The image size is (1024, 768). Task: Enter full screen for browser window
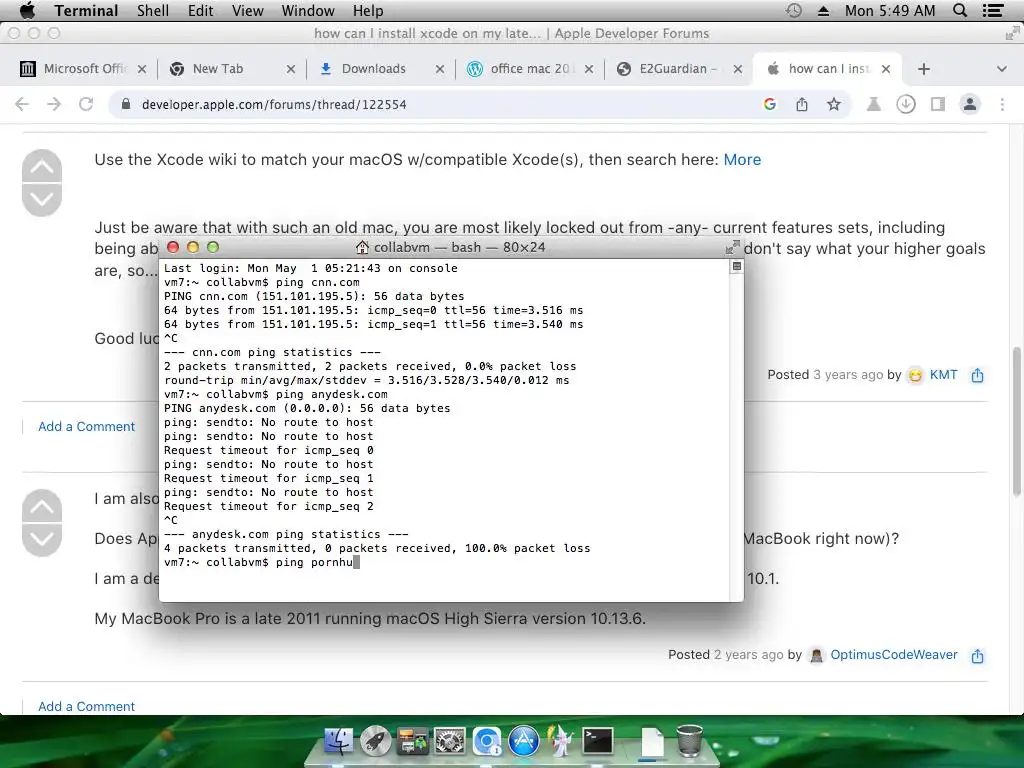(1012, 33)
